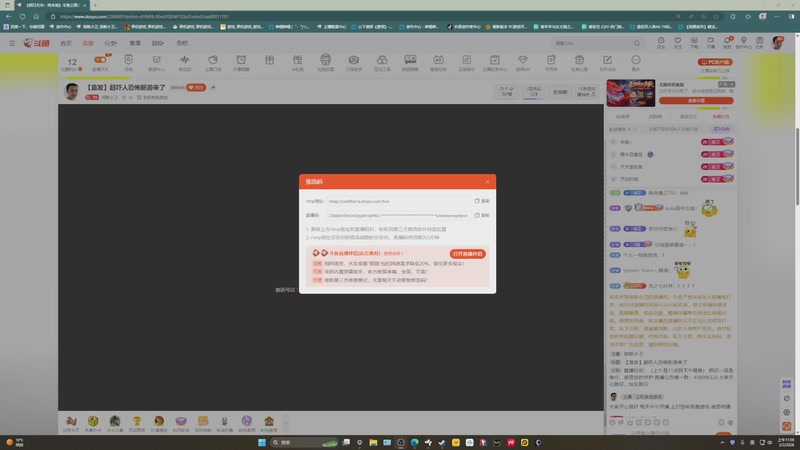Screen dimensions: 800x450
Task: Switch to the 在线榜 tab
Action: pyautogui.click(x=622, y=116)
